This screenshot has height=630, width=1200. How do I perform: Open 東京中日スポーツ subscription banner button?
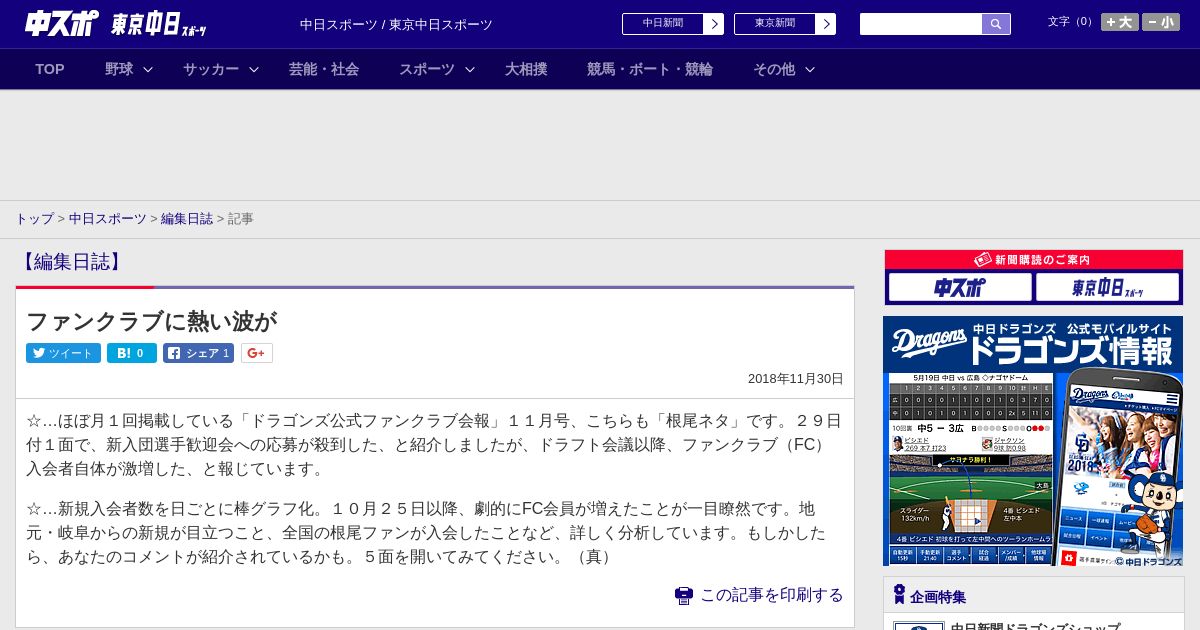pos(1108,287)
